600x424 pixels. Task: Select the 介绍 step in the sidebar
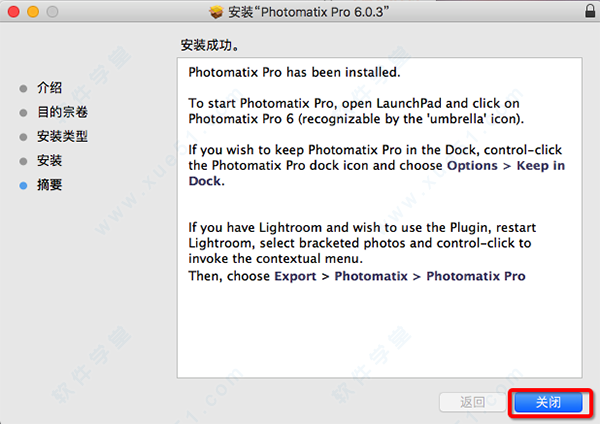[50, 88]
